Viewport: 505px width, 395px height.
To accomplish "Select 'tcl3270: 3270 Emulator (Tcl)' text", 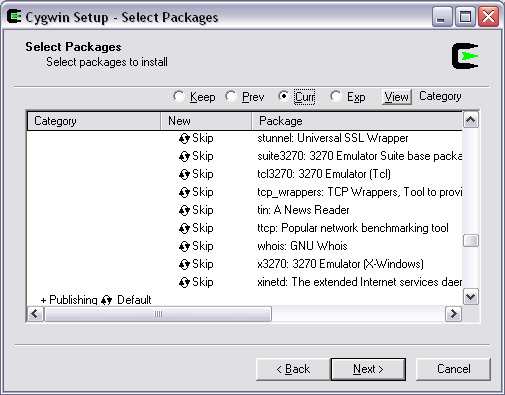I will 324,174.
